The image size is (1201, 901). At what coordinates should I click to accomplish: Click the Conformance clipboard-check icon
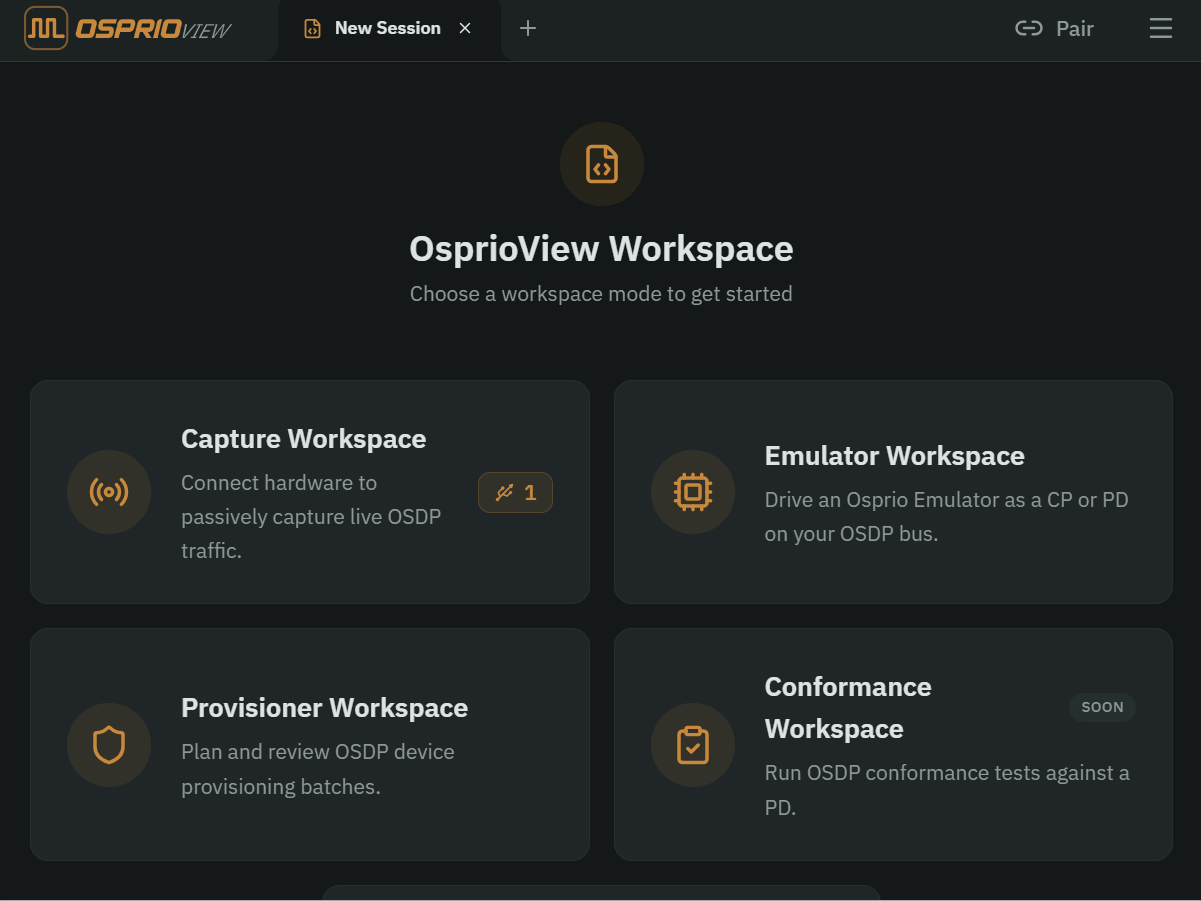[693, 745]
